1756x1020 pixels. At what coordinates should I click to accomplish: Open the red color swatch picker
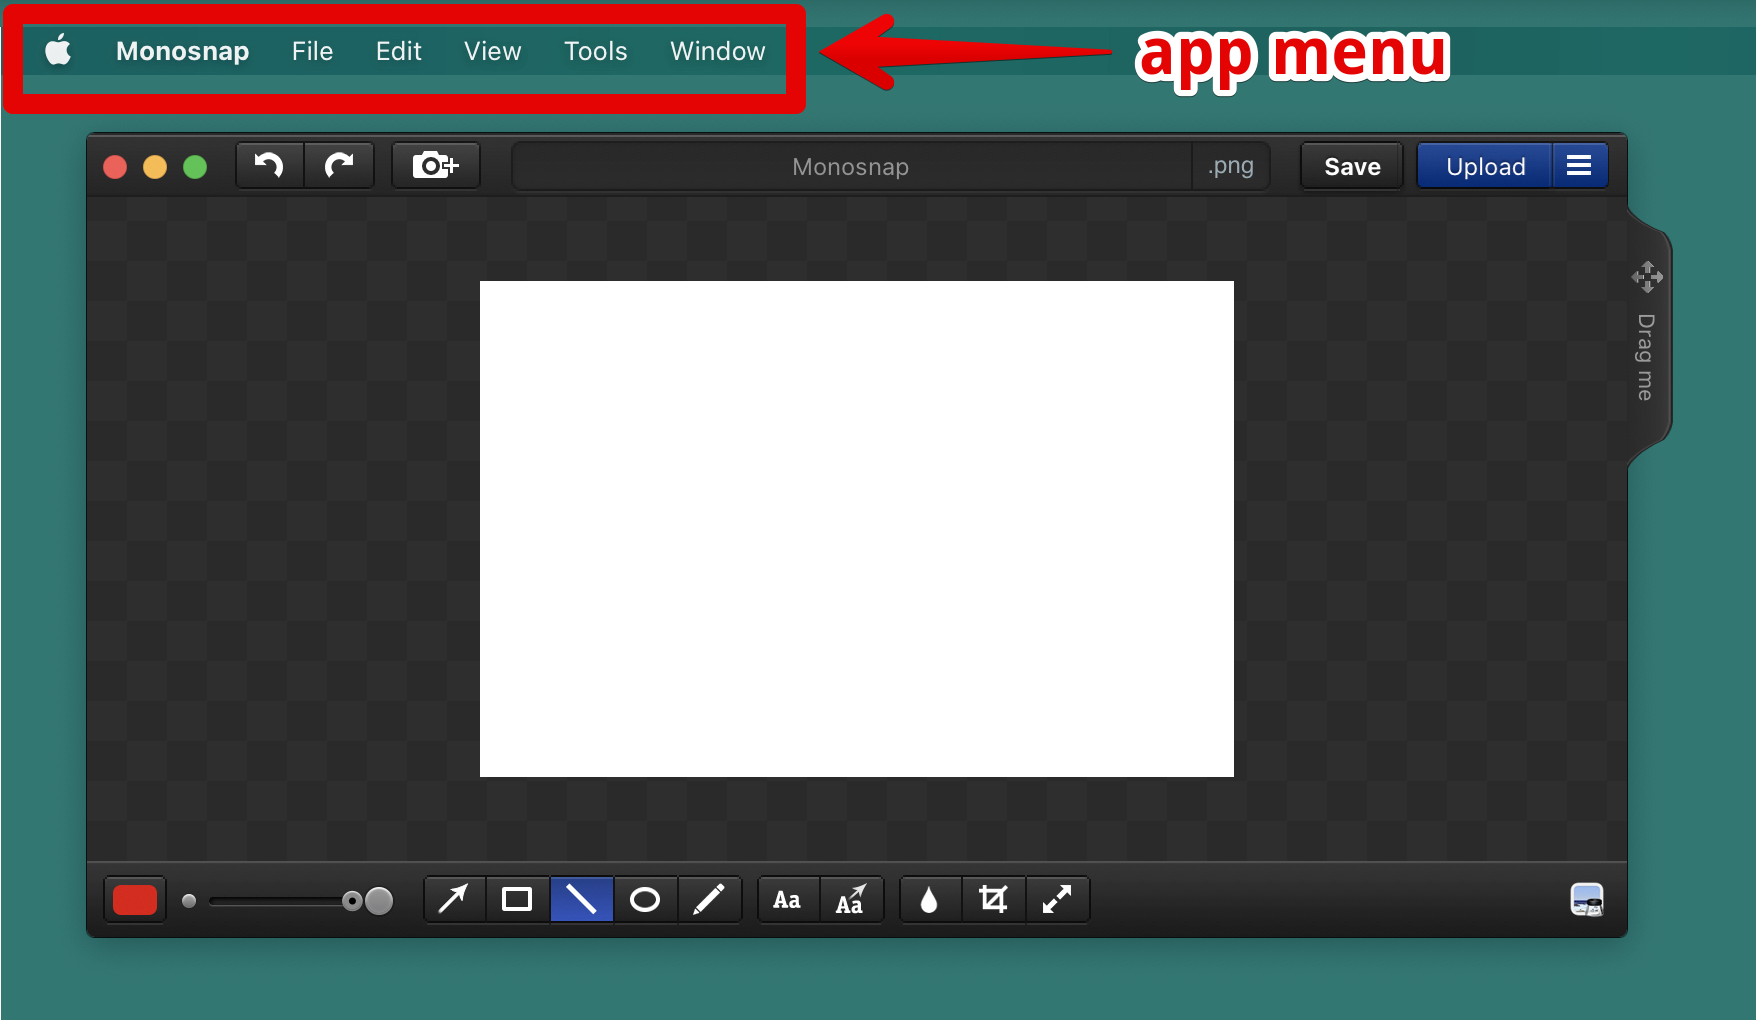[135, 900]
